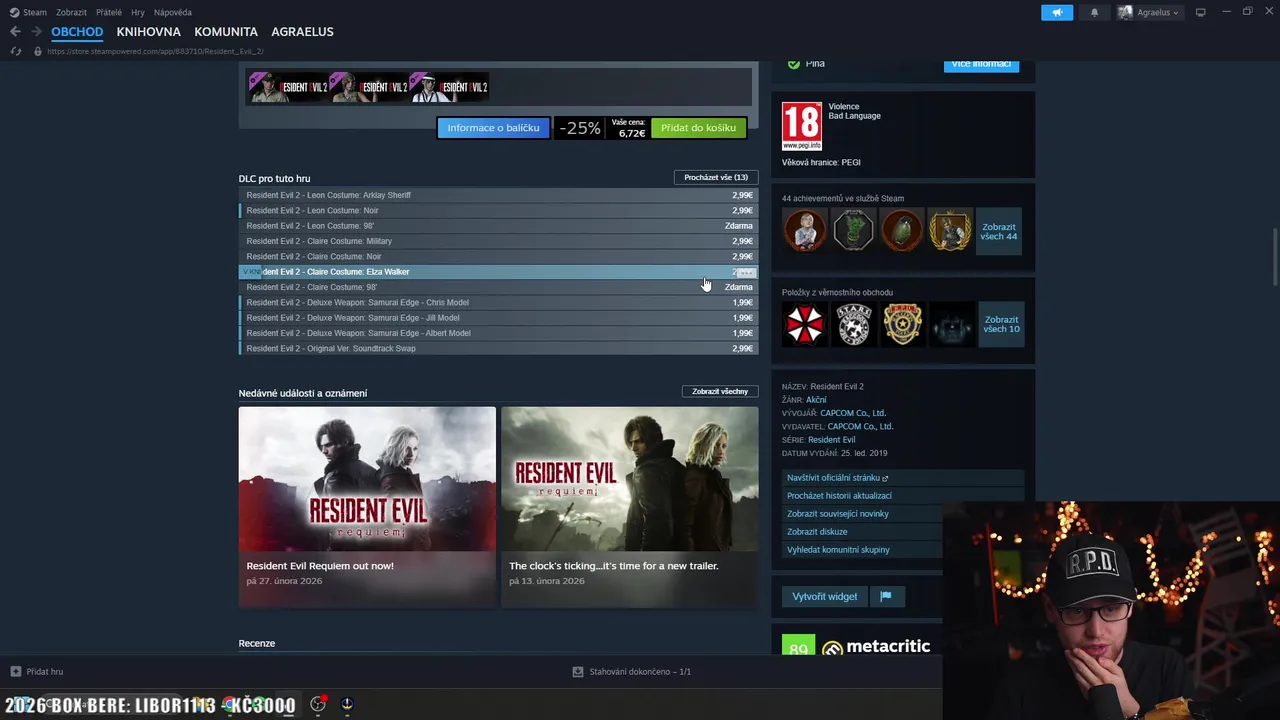Open DLC Leon Costume: Noir
This screenshot has width=1280, height=720.
click(498, 210)
